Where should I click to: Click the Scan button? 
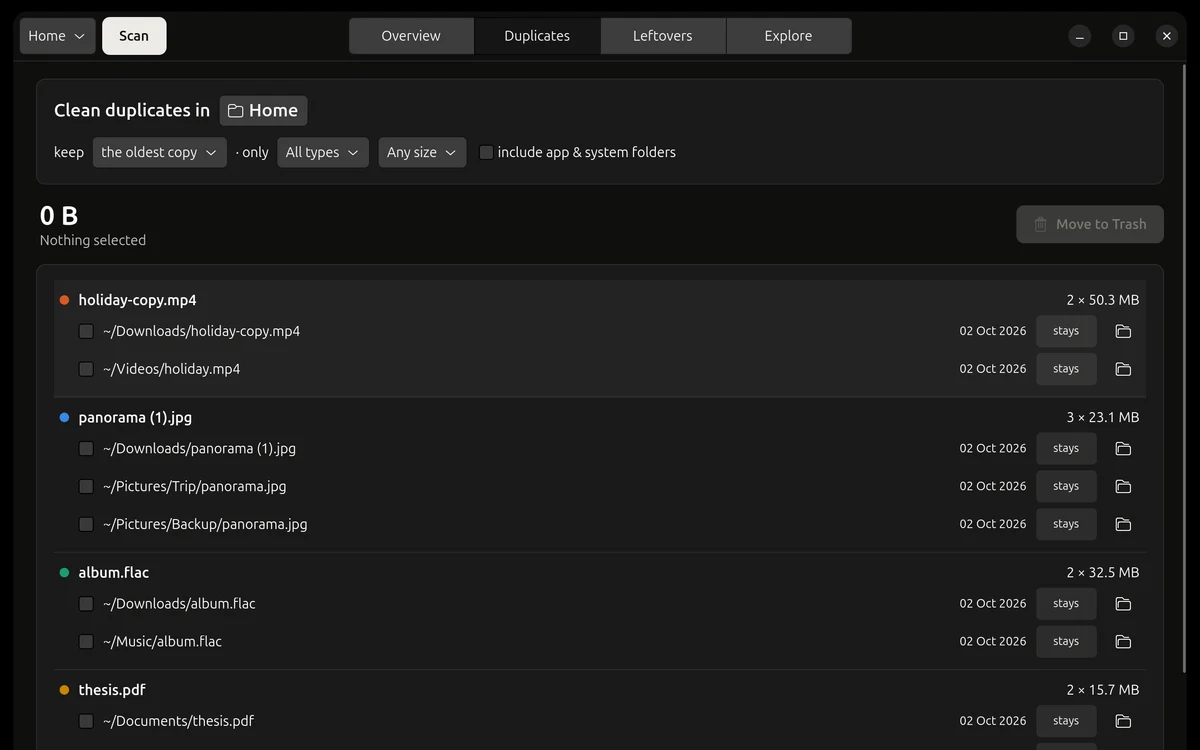tap(134, 36)
